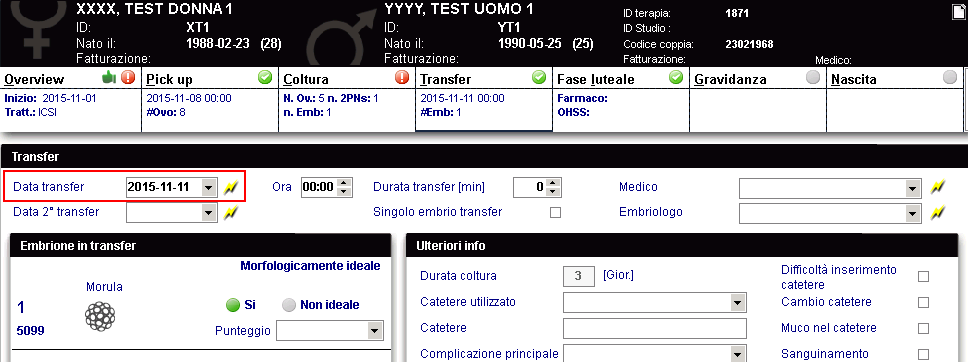This screenshot has height=362, width=968.
Task: Tick the Muco nel catetere checkbox
Action: coord(924,329)
